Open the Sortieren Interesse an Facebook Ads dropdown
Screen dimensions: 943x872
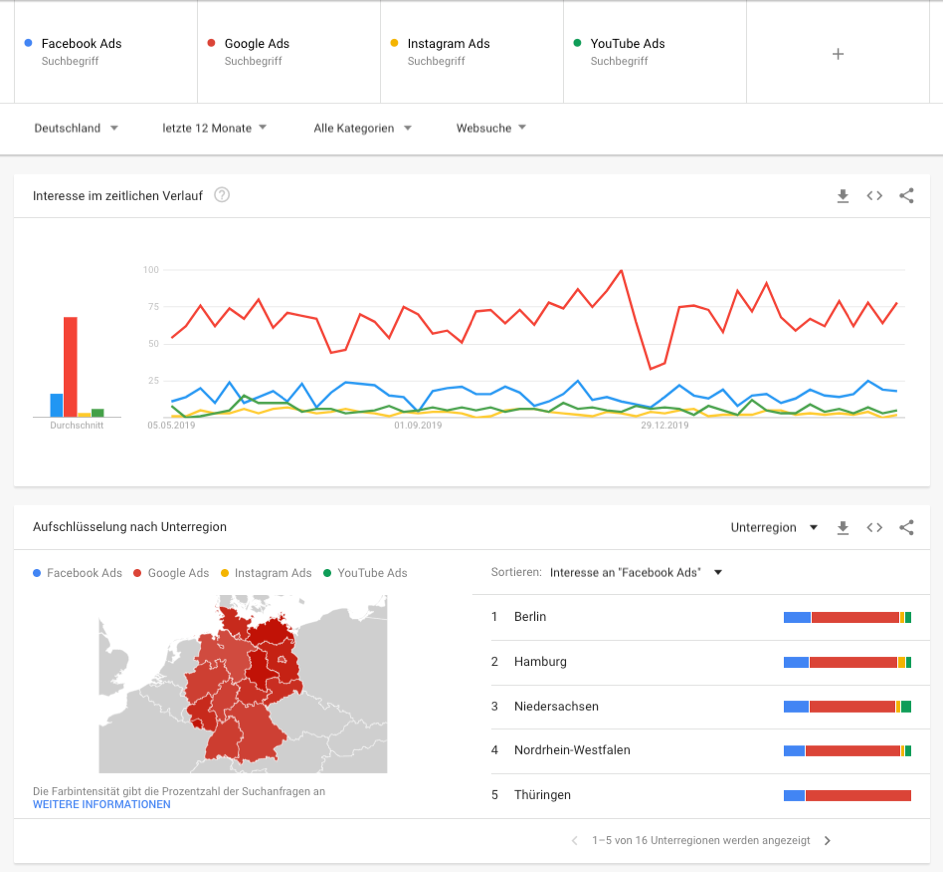point(636,573)
